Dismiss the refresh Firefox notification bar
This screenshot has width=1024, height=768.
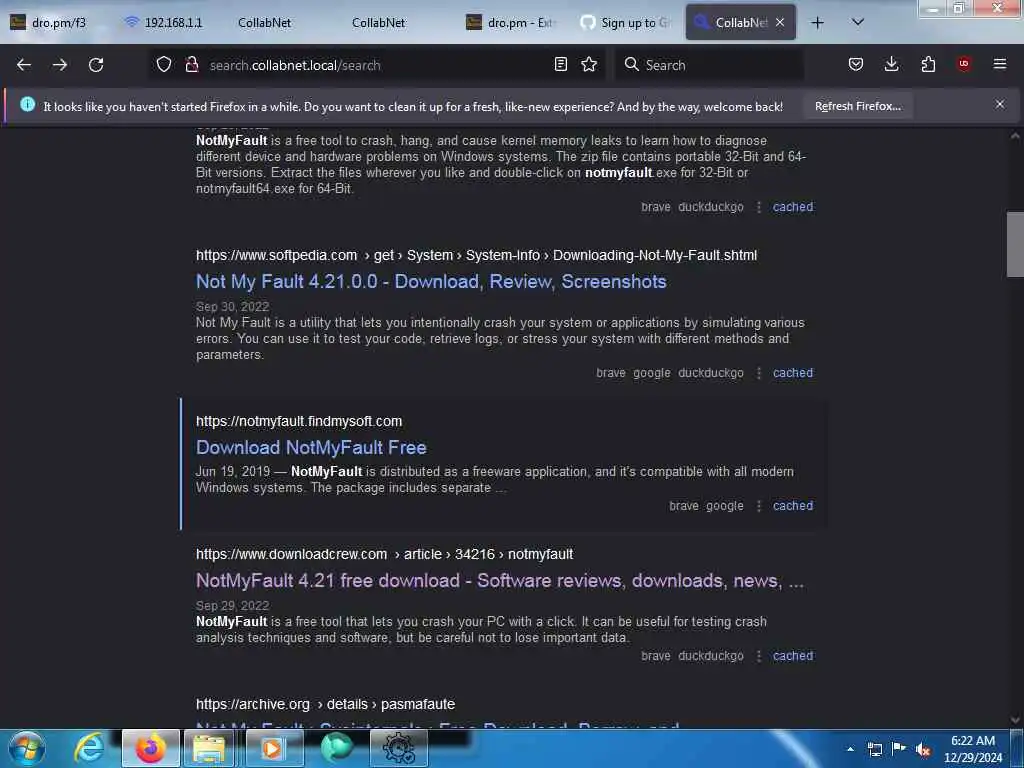pyautogui.click(x=1000, y=104)
